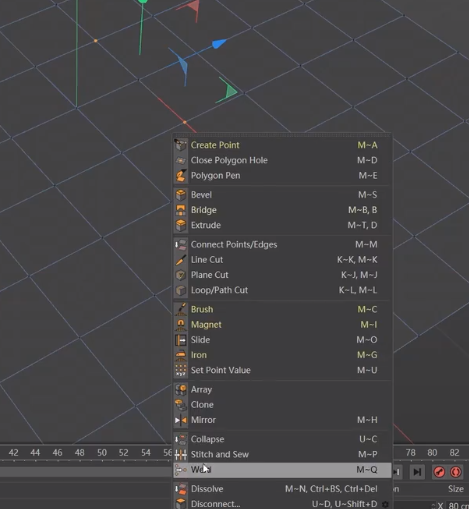
Task: Click the go-to-end playback button
Action: point(417,472)
